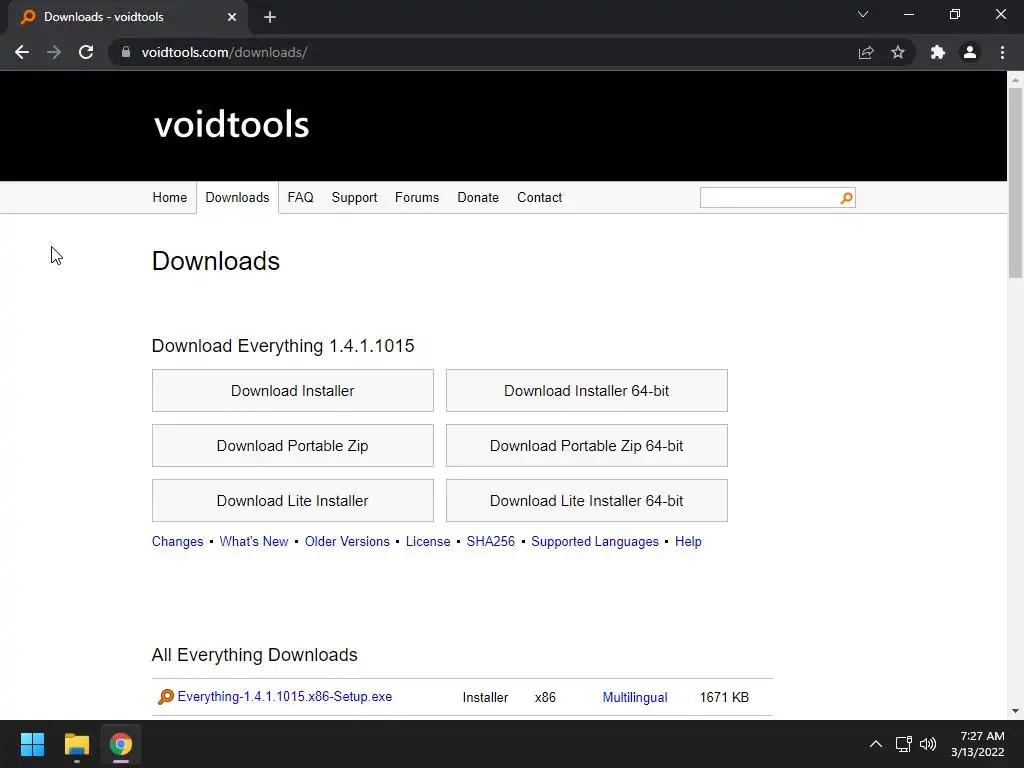Image resolution: width=1024 pixels, height=768 pixels.
Task: Click Download Installer 64-bit
Action: click(x=586, y=391)
